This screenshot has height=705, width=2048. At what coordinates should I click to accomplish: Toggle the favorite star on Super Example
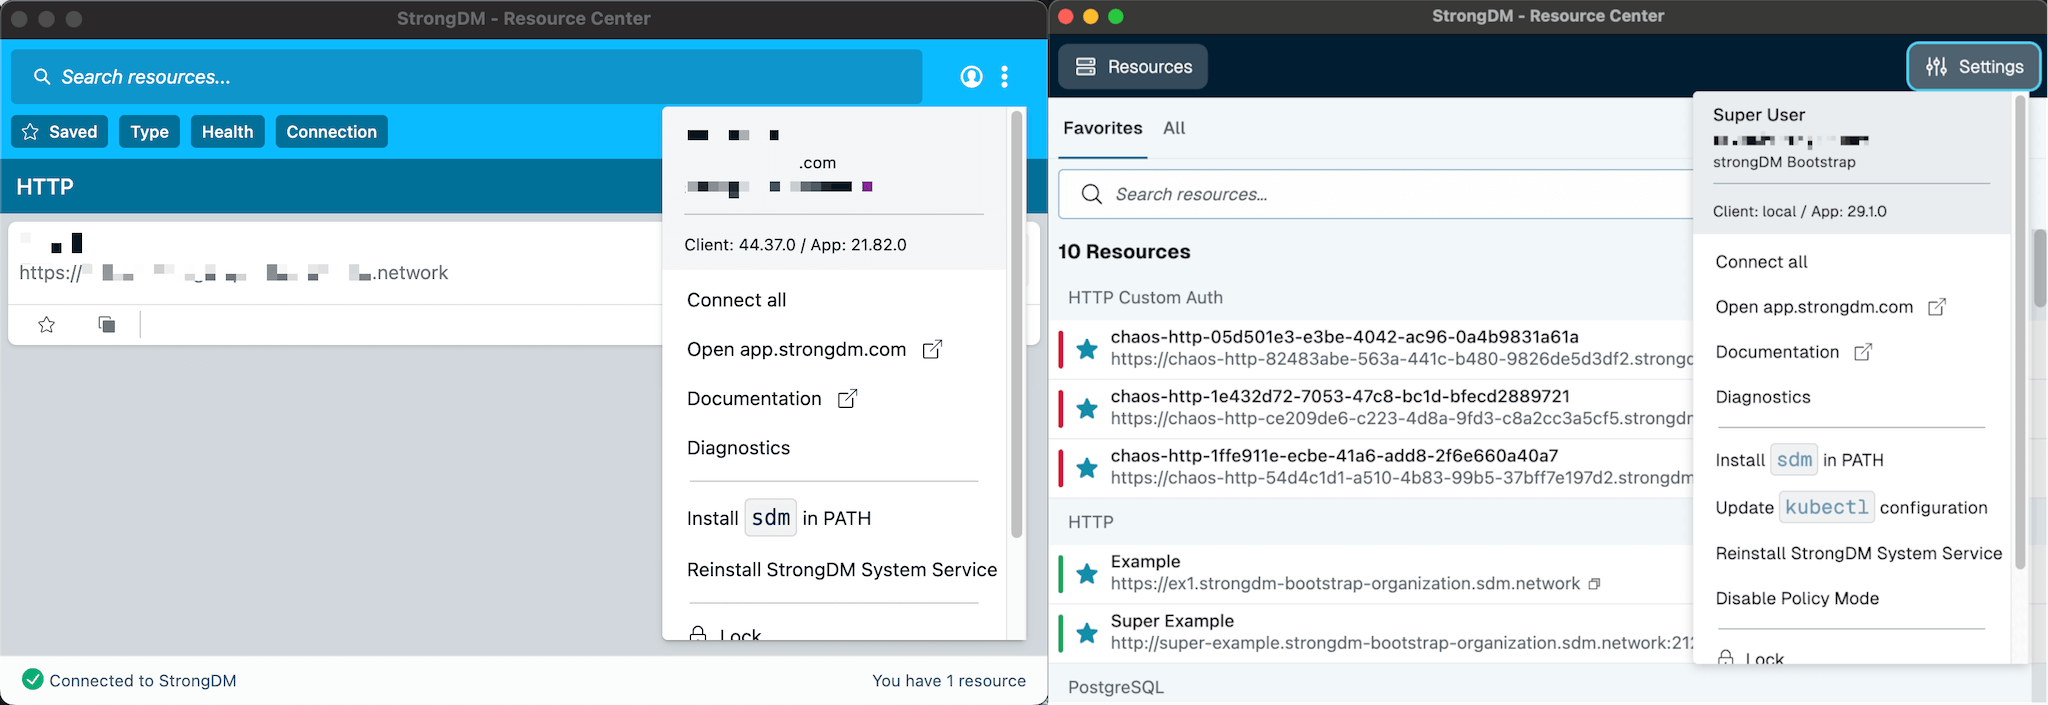point(1087,632)
